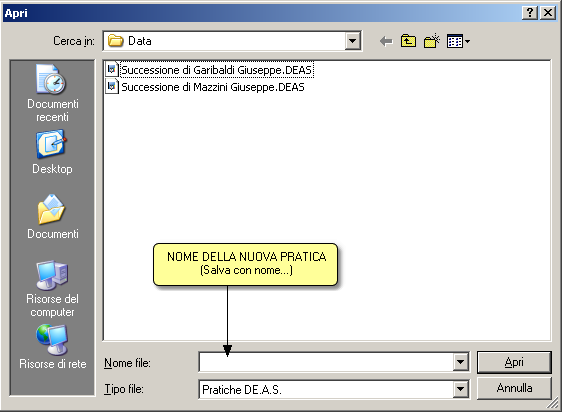
Task: Click the Annulla button
Action: click(514, 388)
